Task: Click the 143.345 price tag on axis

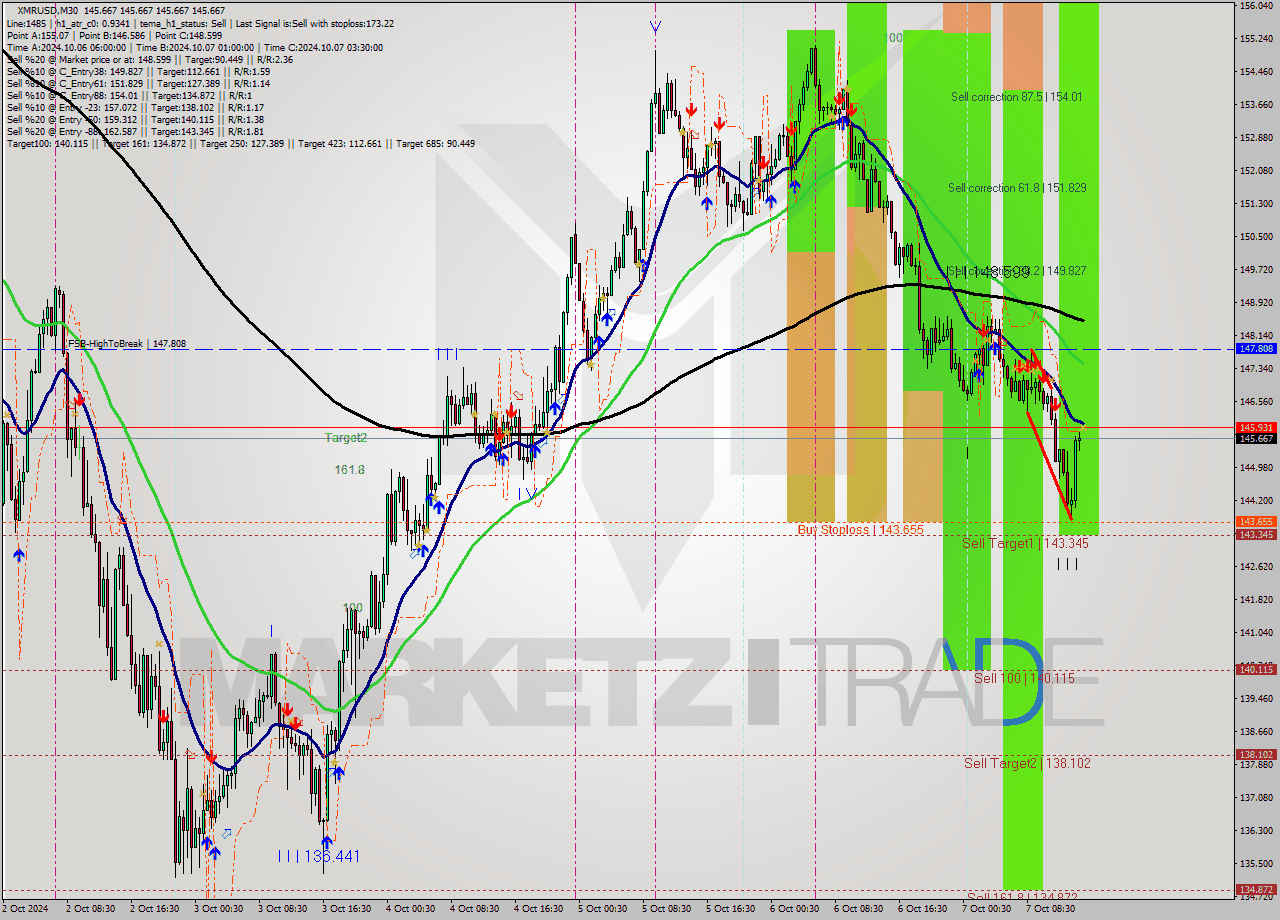Action: coord(1256,535)
